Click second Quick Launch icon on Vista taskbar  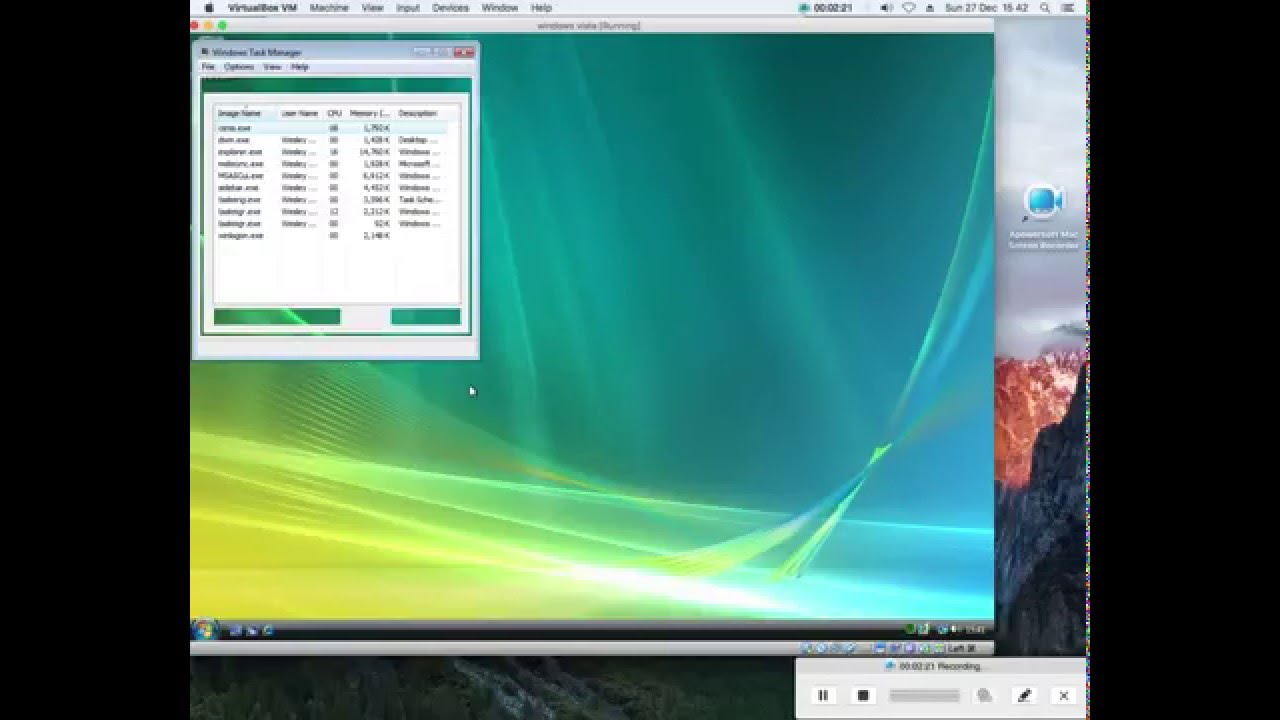pos(252,630)
